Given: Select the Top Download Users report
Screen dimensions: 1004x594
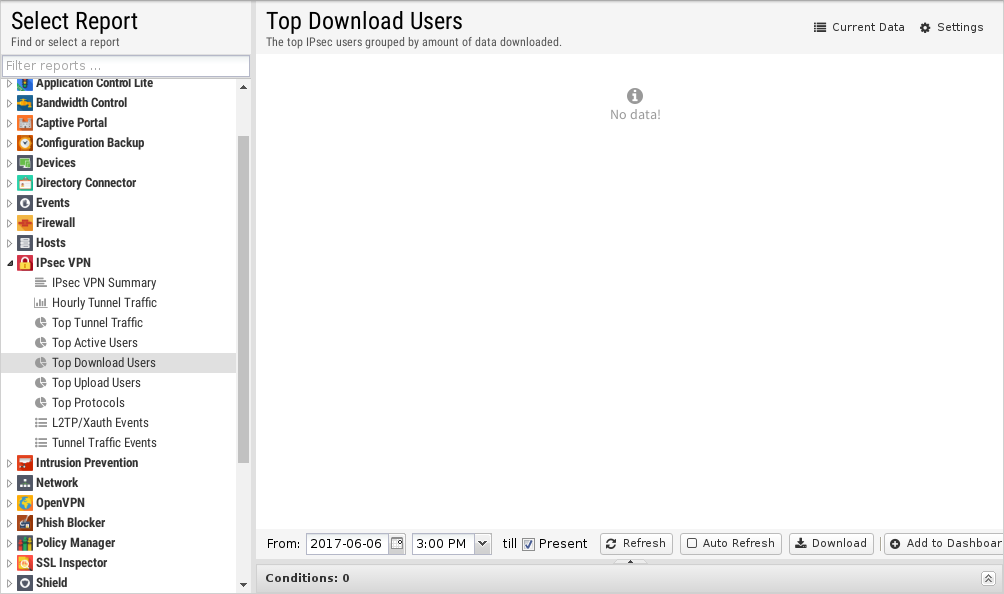Looking at the screenshot, I should coord(118,363).
